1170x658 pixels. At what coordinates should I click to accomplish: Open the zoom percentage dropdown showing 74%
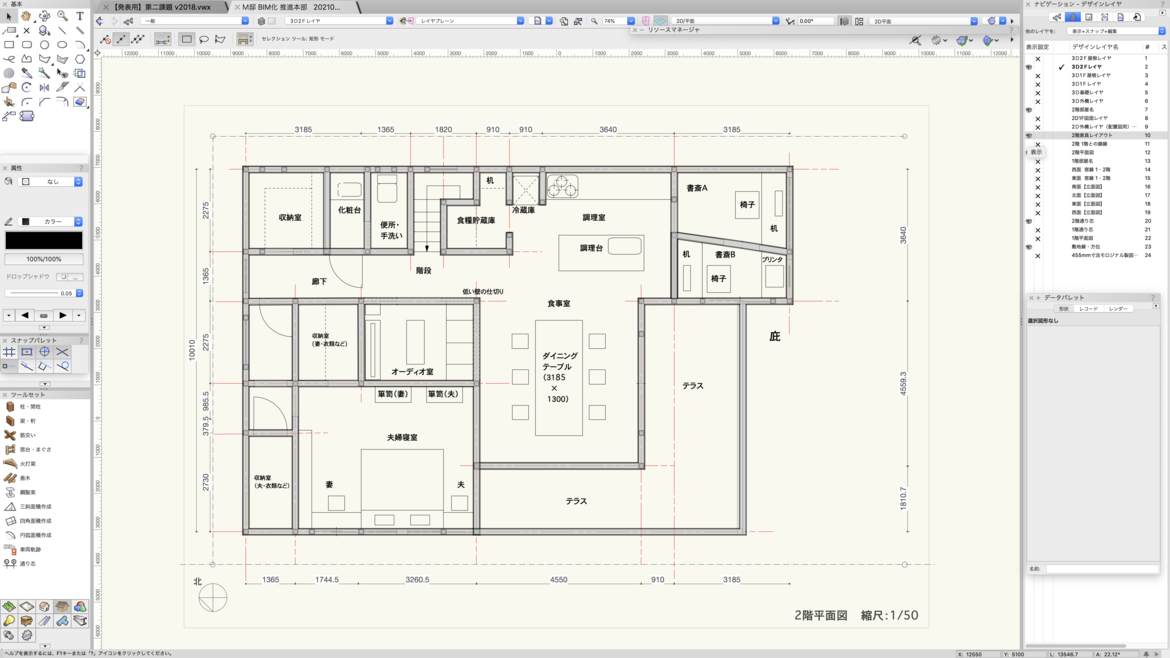[x=629, y=19]
